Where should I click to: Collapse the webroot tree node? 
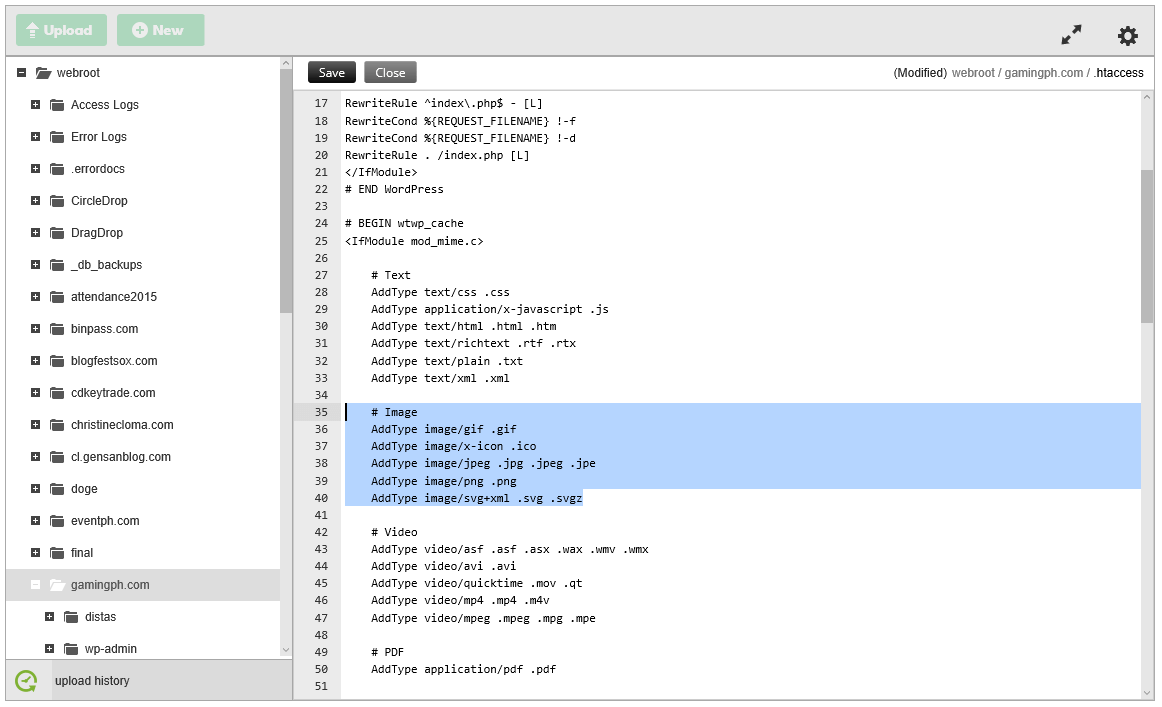click(21, 73)
